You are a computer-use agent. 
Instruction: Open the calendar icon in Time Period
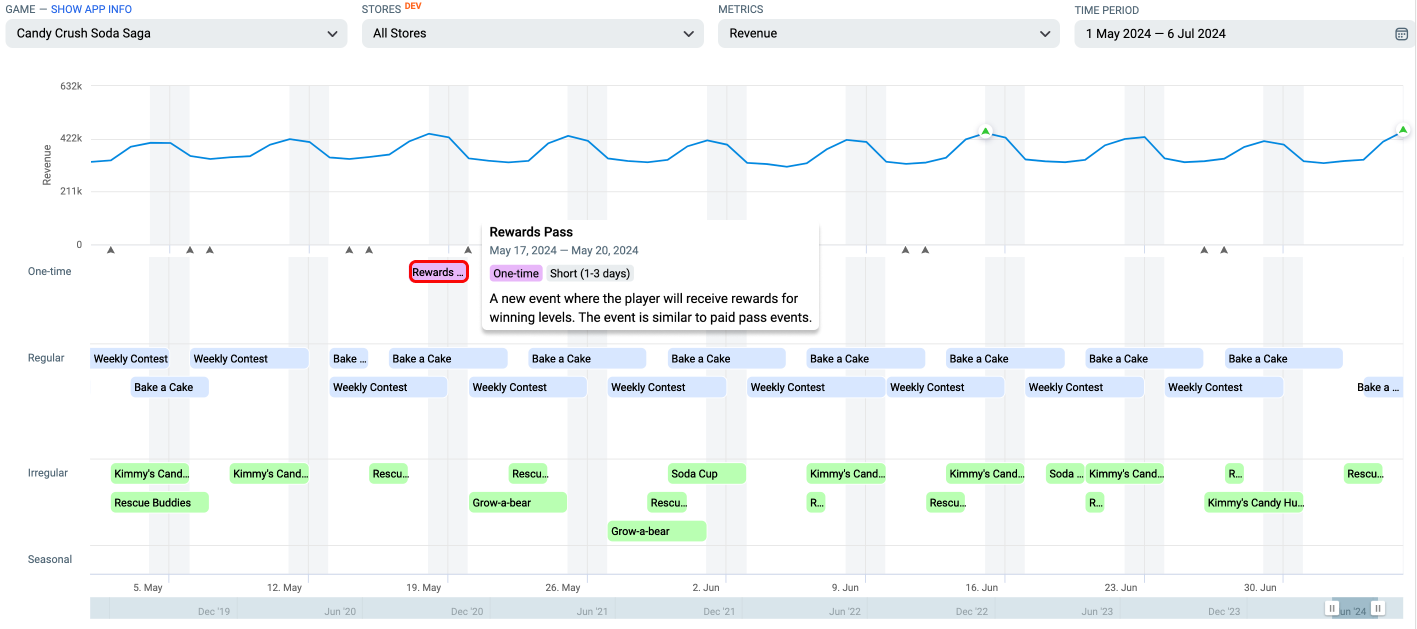(1401, 34)
